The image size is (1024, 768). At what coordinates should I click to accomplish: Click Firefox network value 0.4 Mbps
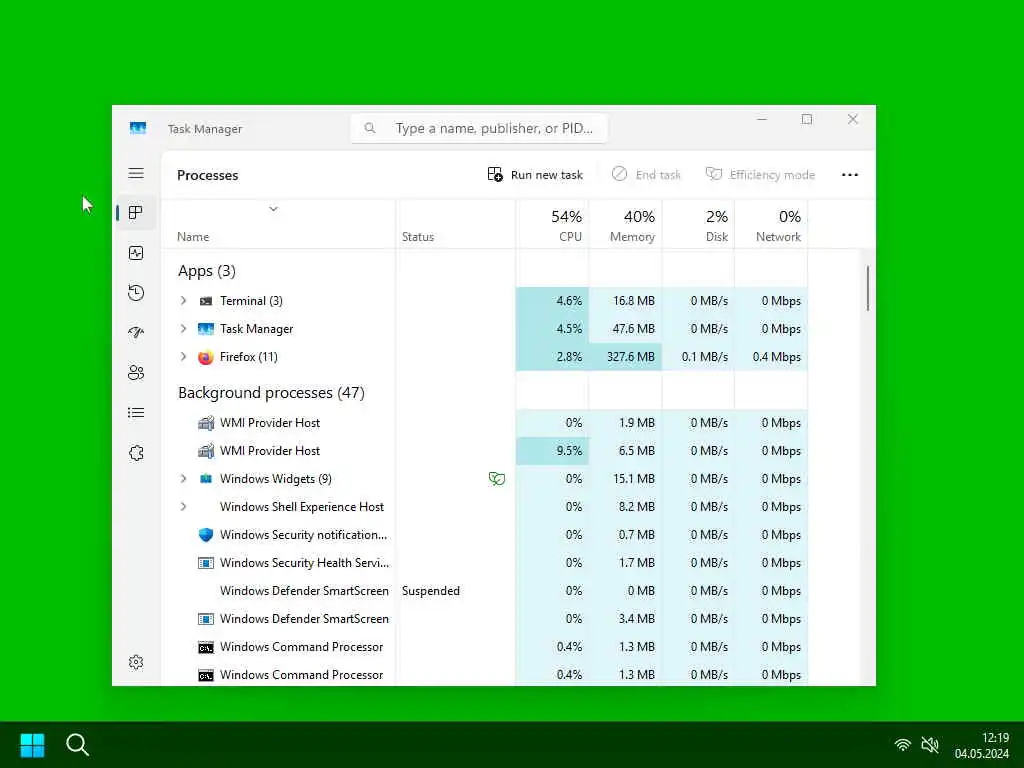[x=776, y=357]
